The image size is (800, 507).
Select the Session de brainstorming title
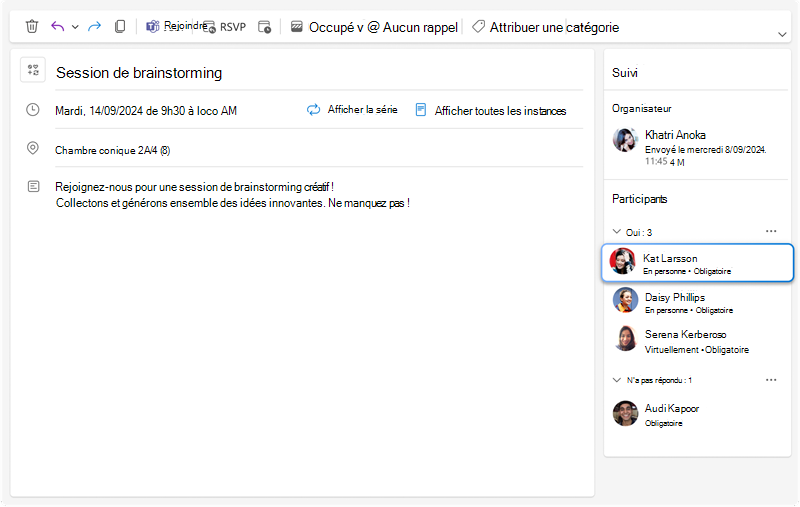pos(139,73)
